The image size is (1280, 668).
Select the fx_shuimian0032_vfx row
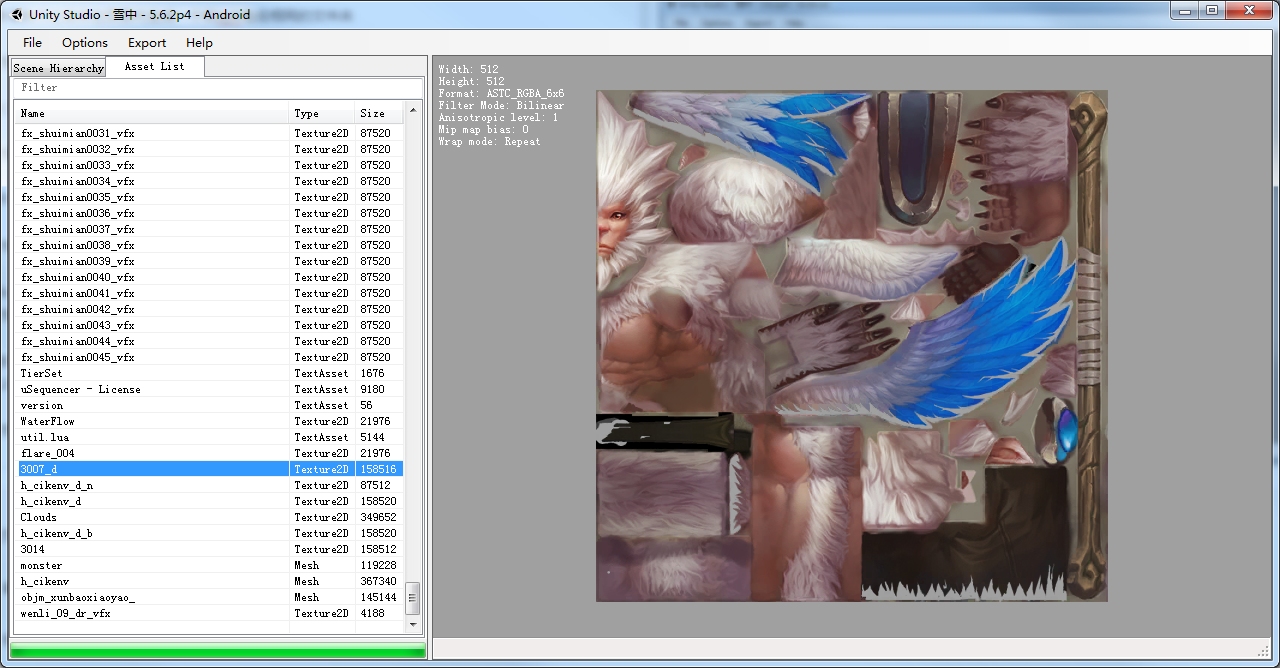pyautogui.click(x=210, y=149)
